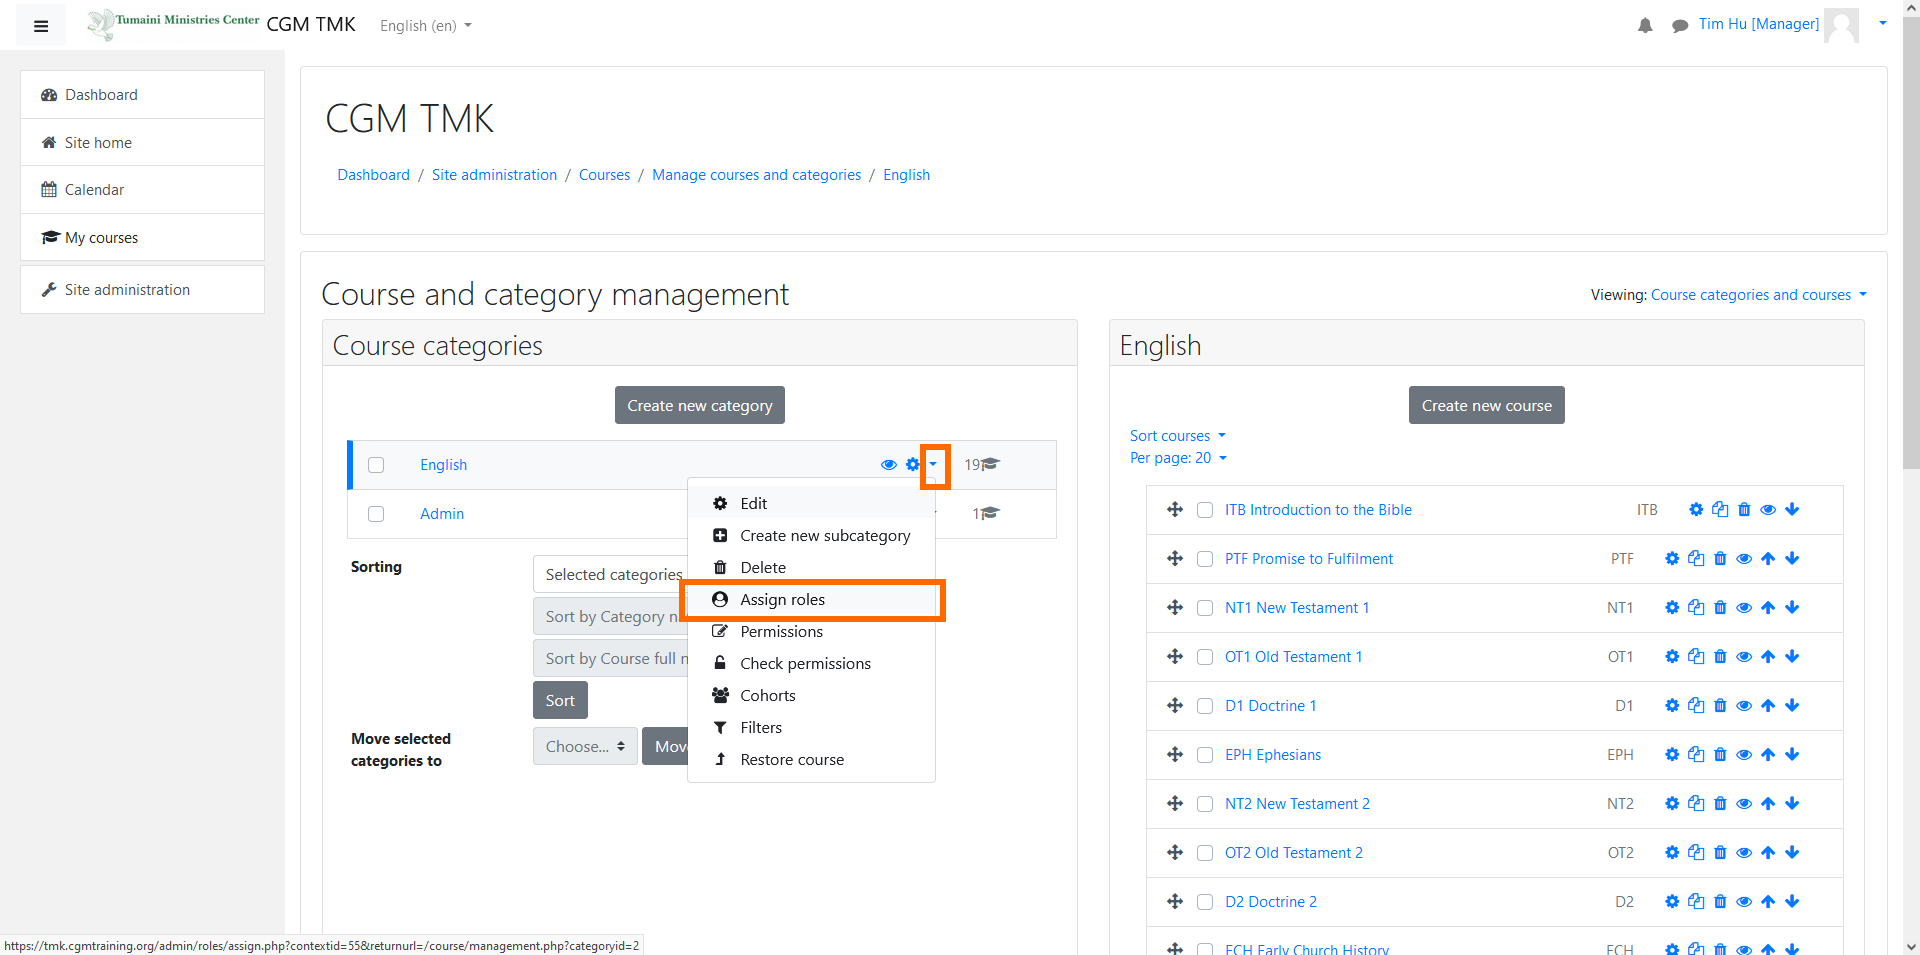Viewport: 1920px width, 955px height.
Task: Open My courses in sidebar
Action: tap(142, 238)
